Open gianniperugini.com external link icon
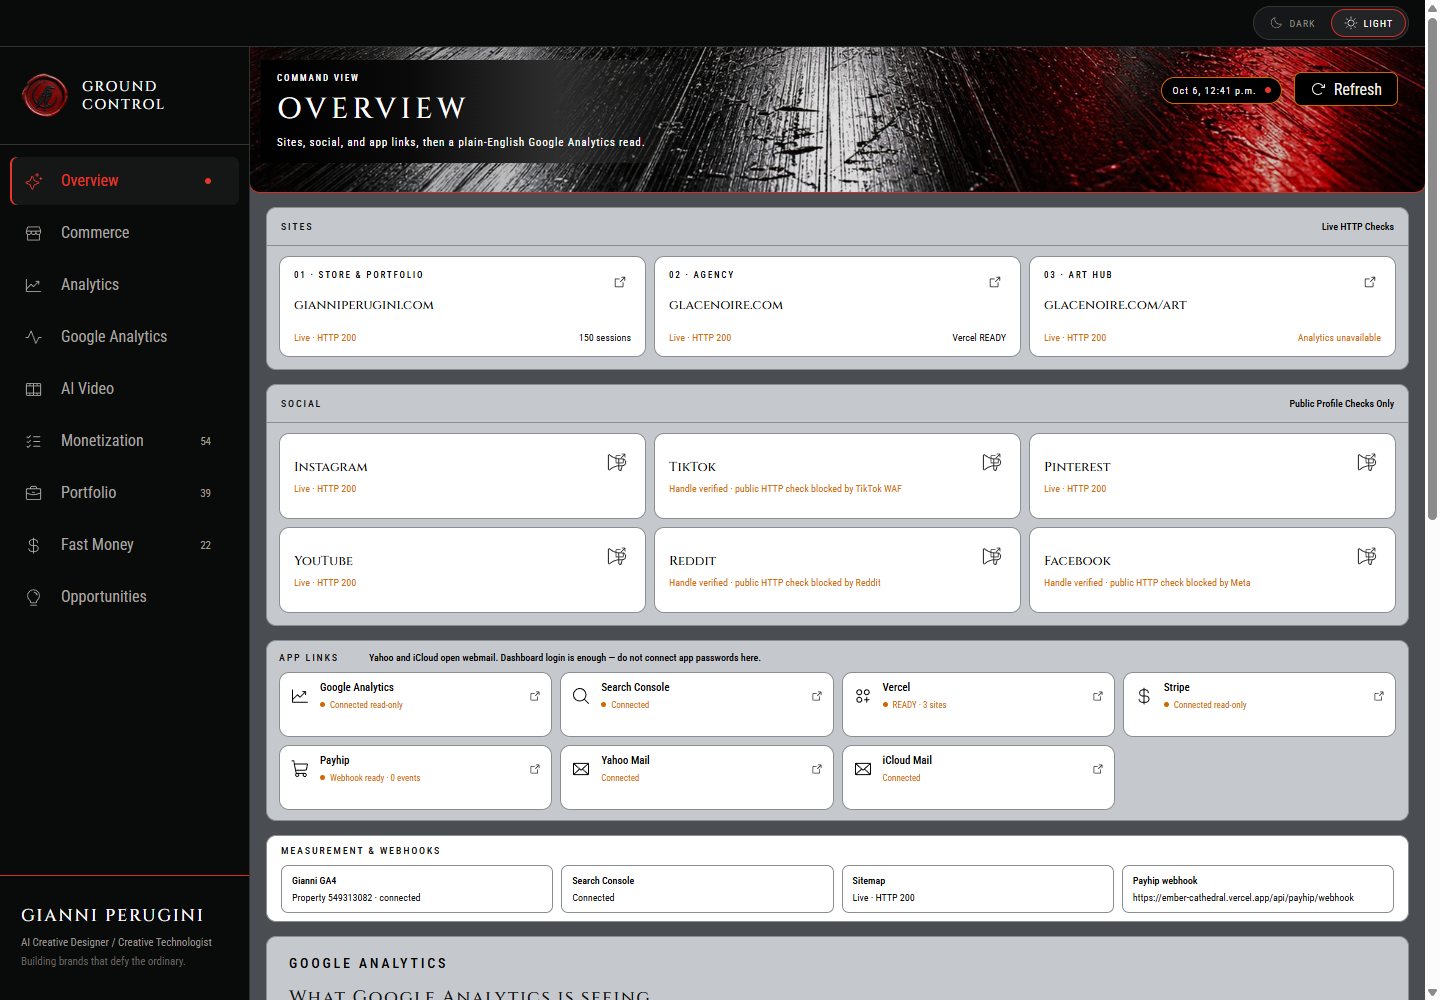This screenshot has width=1440, height=1000. [x=620, y=282]
